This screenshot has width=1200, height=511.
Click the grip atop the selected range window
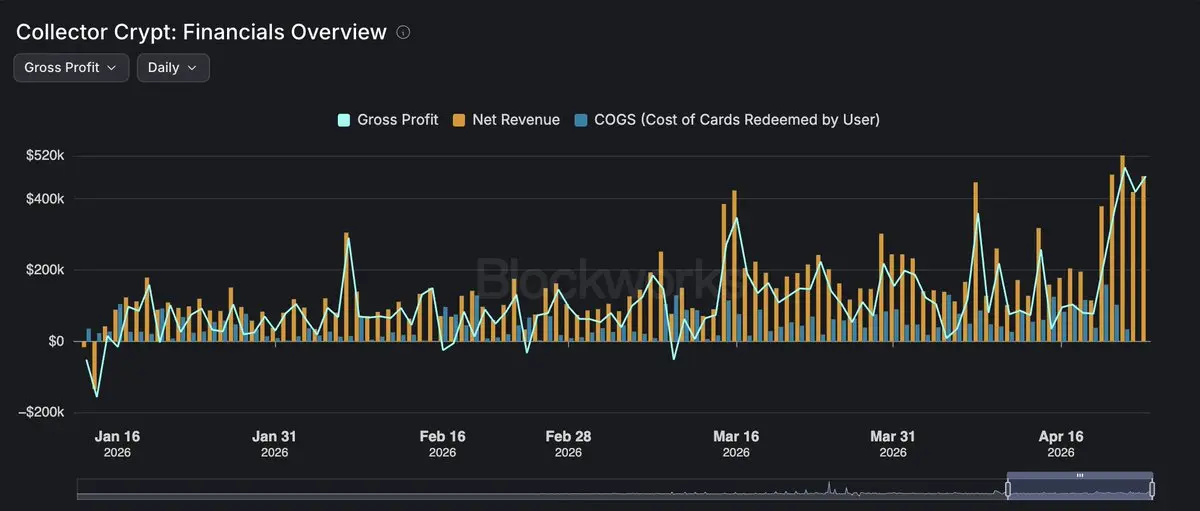click(x=1080, y=476)
